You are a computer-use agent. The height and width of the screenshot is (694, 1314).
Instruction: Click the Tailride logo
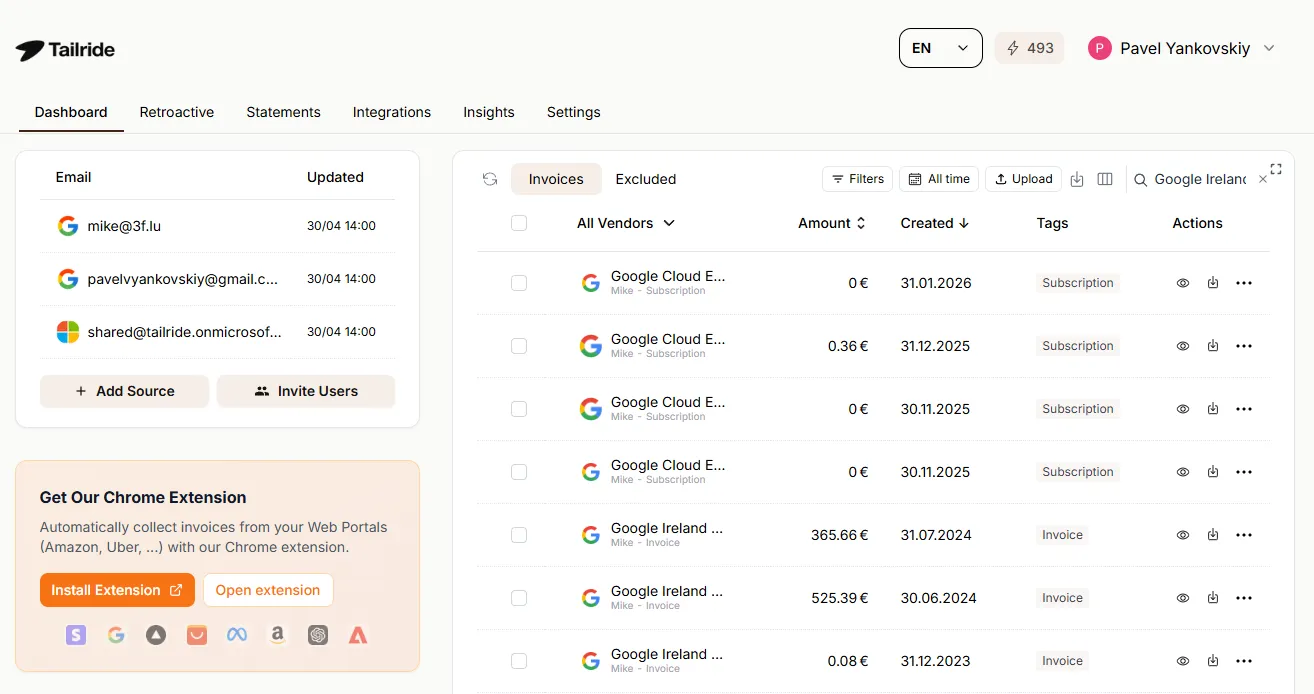tap(65, 49)
